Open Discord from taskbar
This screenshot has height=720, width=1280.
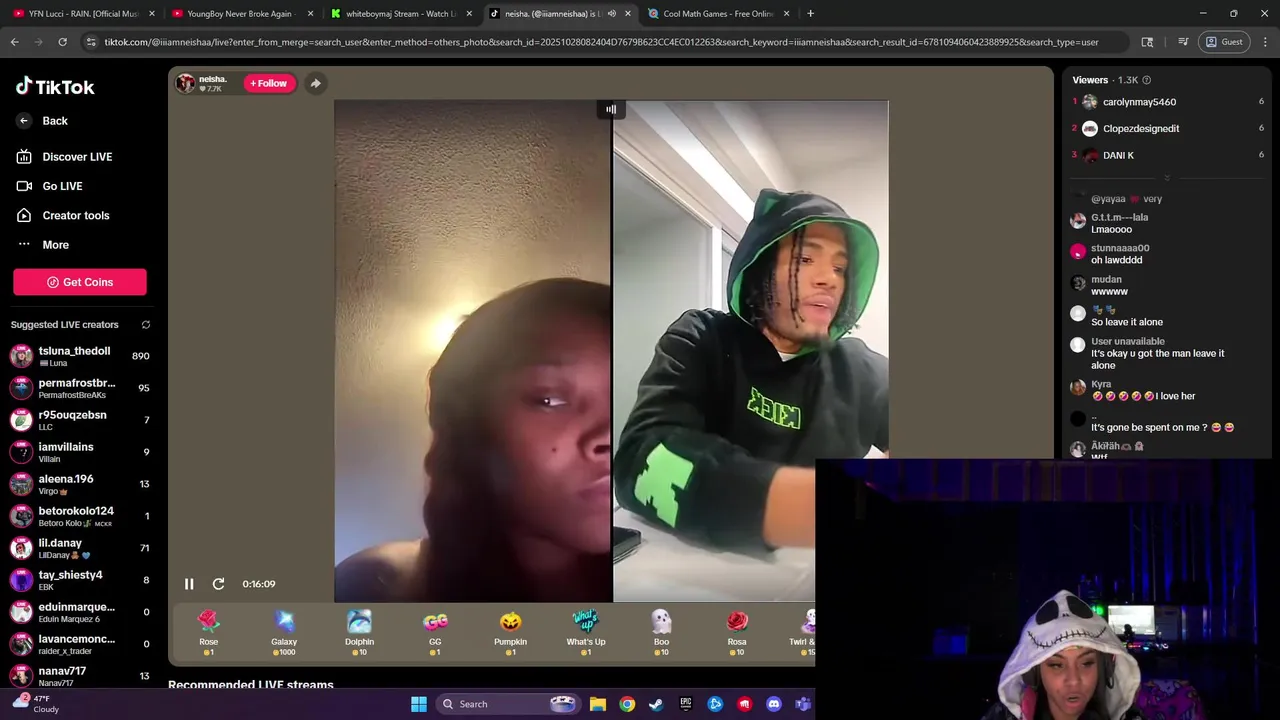click(x=773, y=704)
